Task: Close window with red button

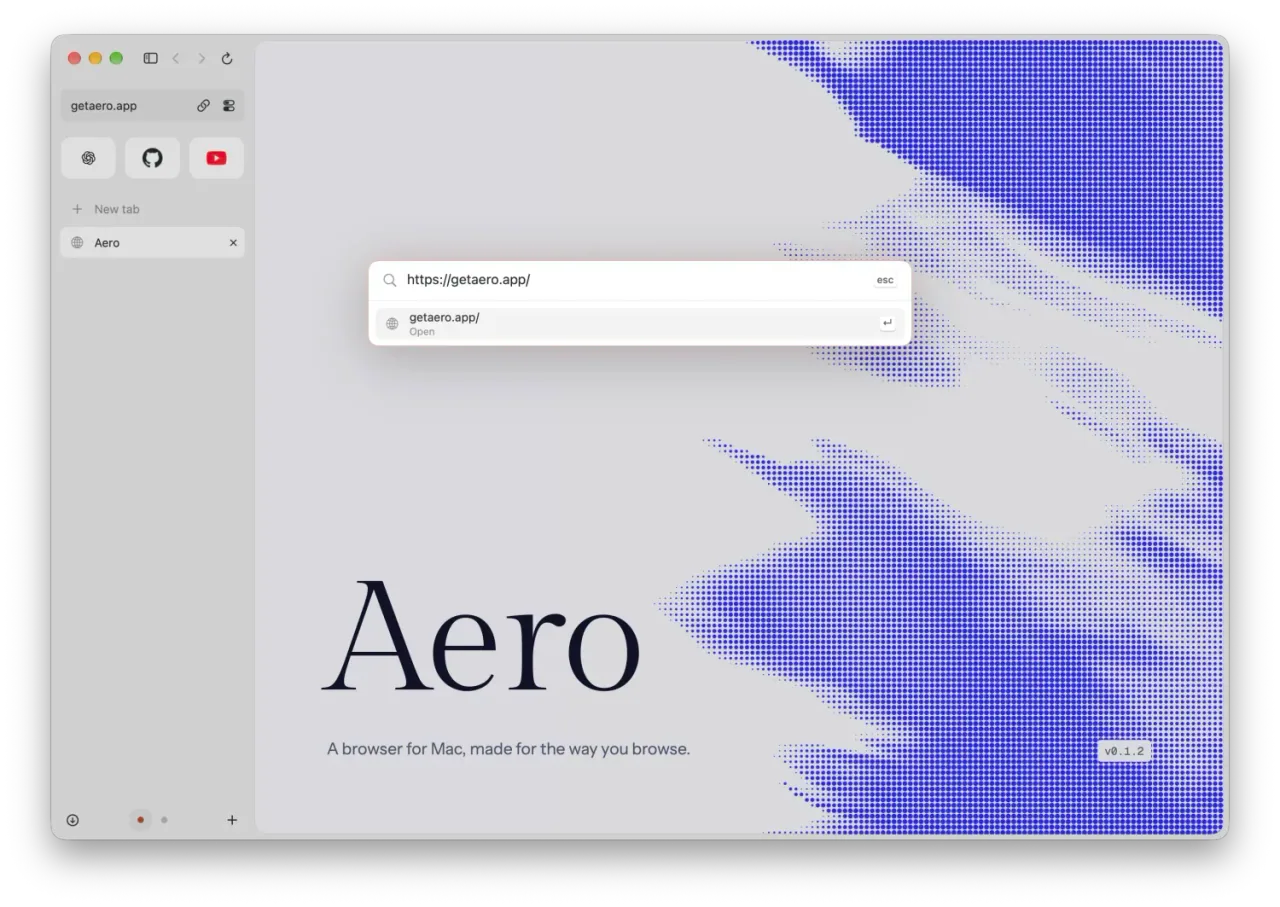Action: (74, 58)
